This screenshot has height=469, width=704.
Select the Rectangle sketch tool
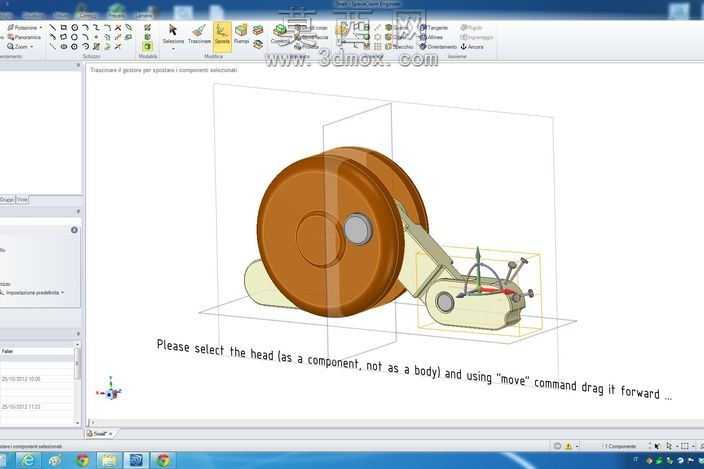pyautogui.click(x=64, y=28)
